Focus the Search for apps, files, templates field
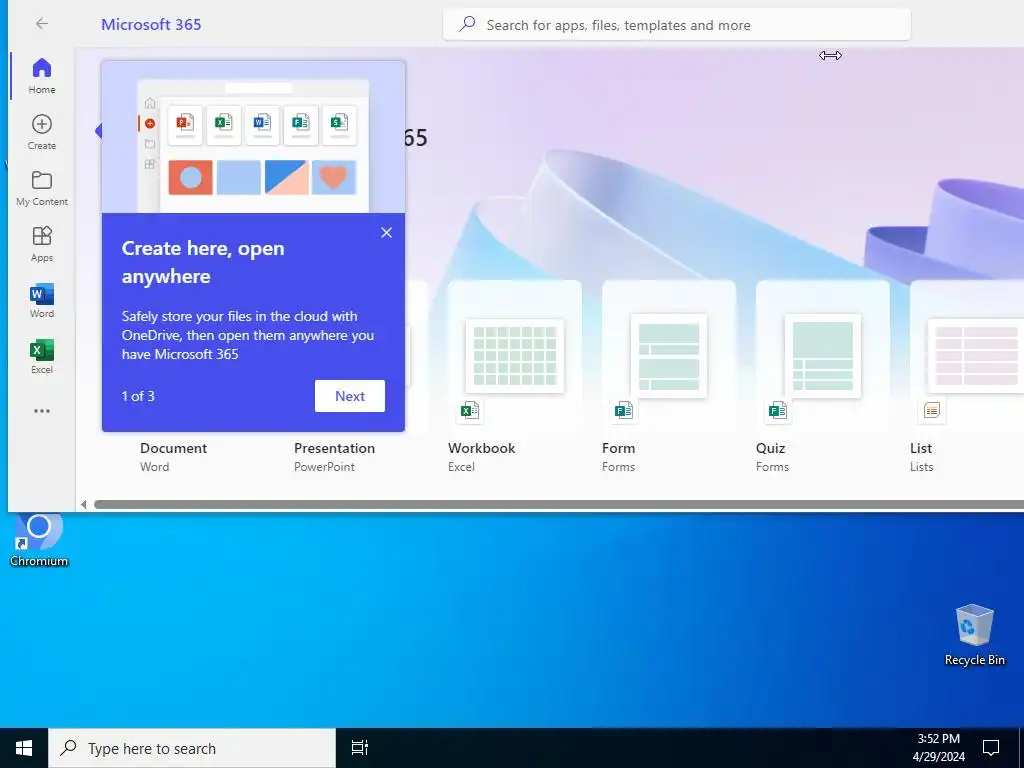 coord(677,25)
